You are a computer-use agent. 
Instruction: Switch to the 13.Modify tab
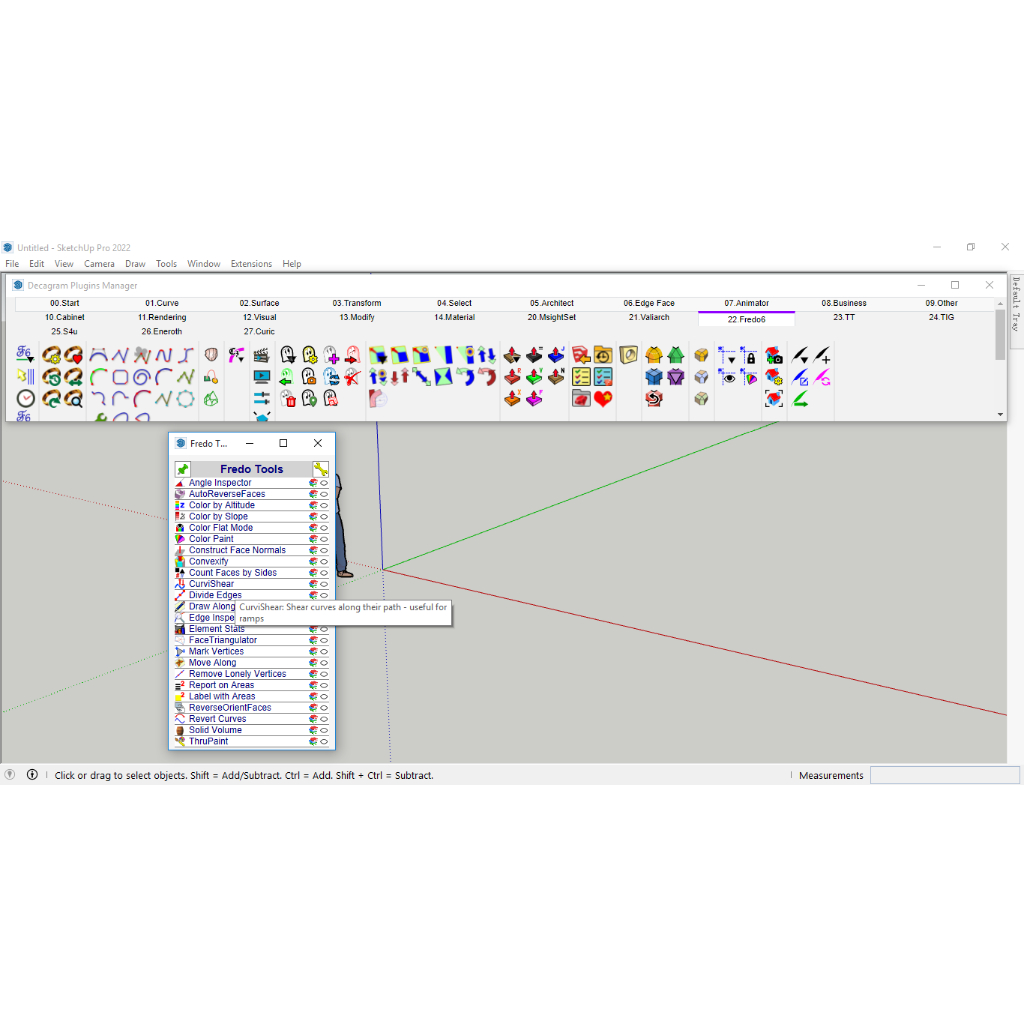(x=357, y=317)
